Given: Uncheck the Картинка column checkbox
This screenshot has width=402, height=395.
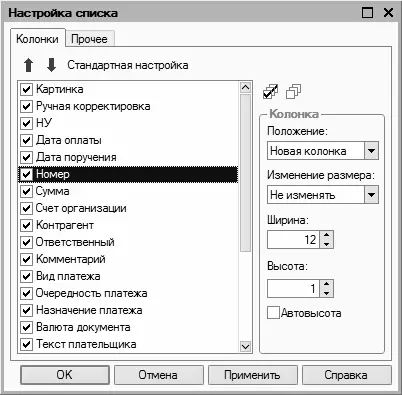Looking at the screenshot, I should click(26, 89).
